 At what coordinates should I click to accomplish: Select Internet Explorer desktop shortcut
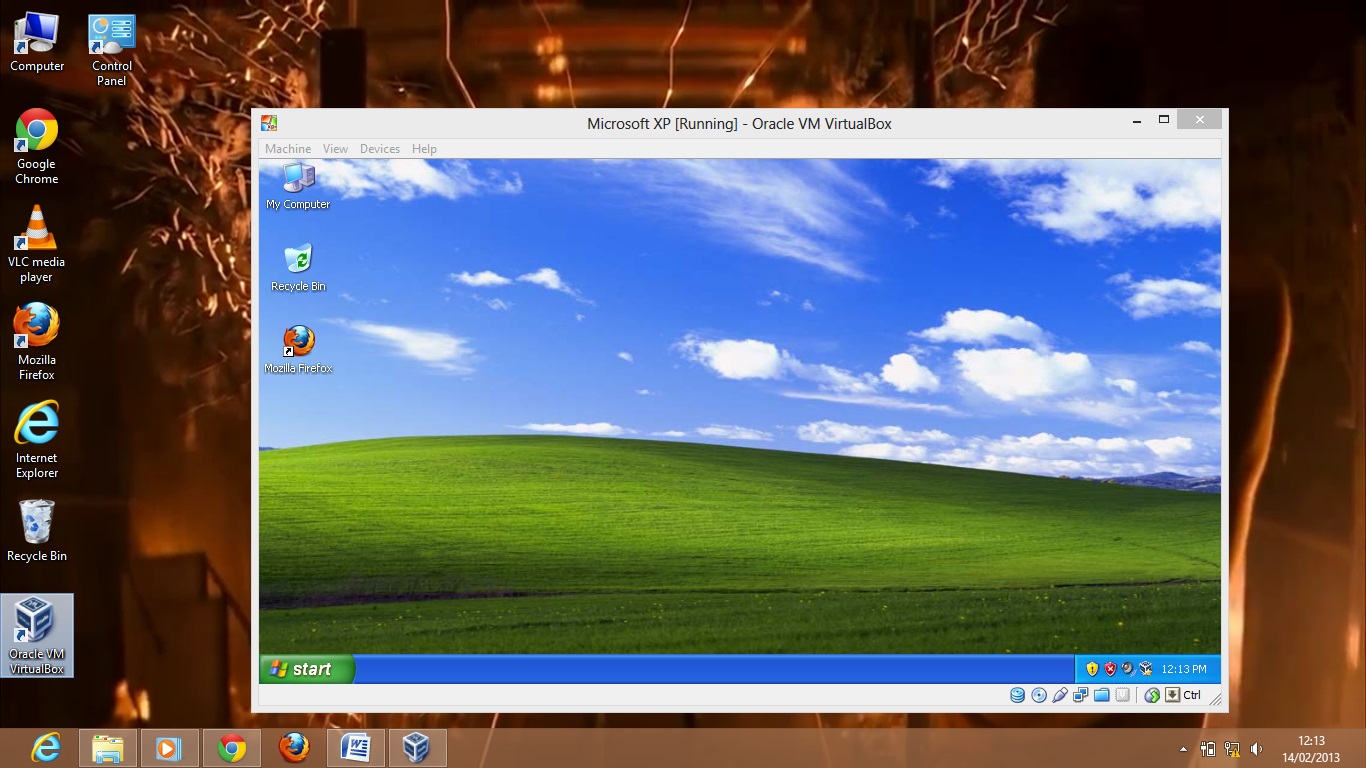(x=37, y=441)
